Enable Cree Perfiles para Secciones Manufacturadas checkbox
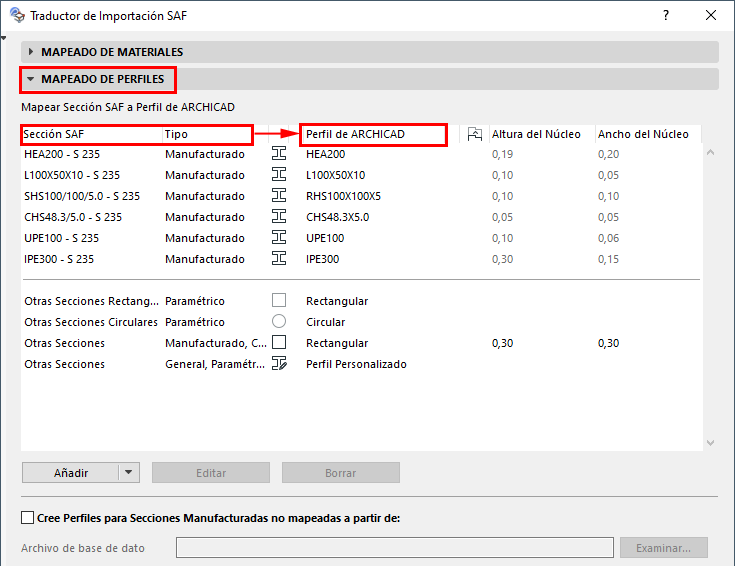This screenshot has height=566, width=735. click(28, 518)
